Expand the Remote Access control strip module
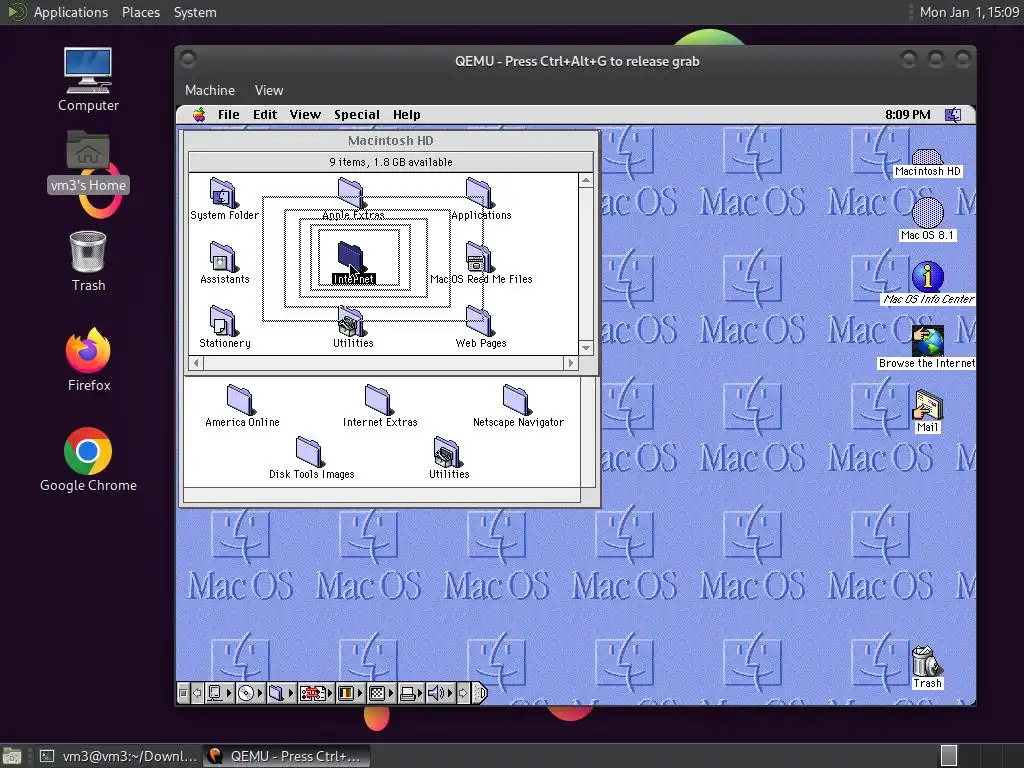Image resolution: width=1024 pixels, height=768 pixels. [x=316, y=693]
